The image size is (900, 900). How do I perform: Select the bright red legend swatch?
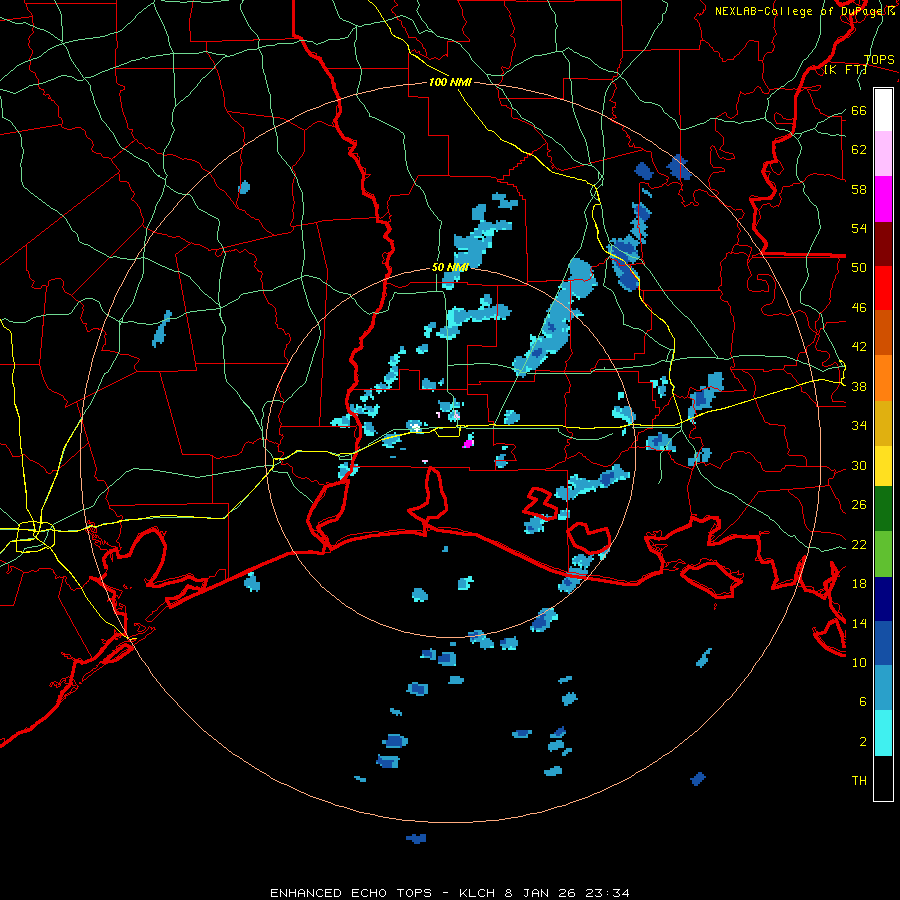(x=883, y=288)
